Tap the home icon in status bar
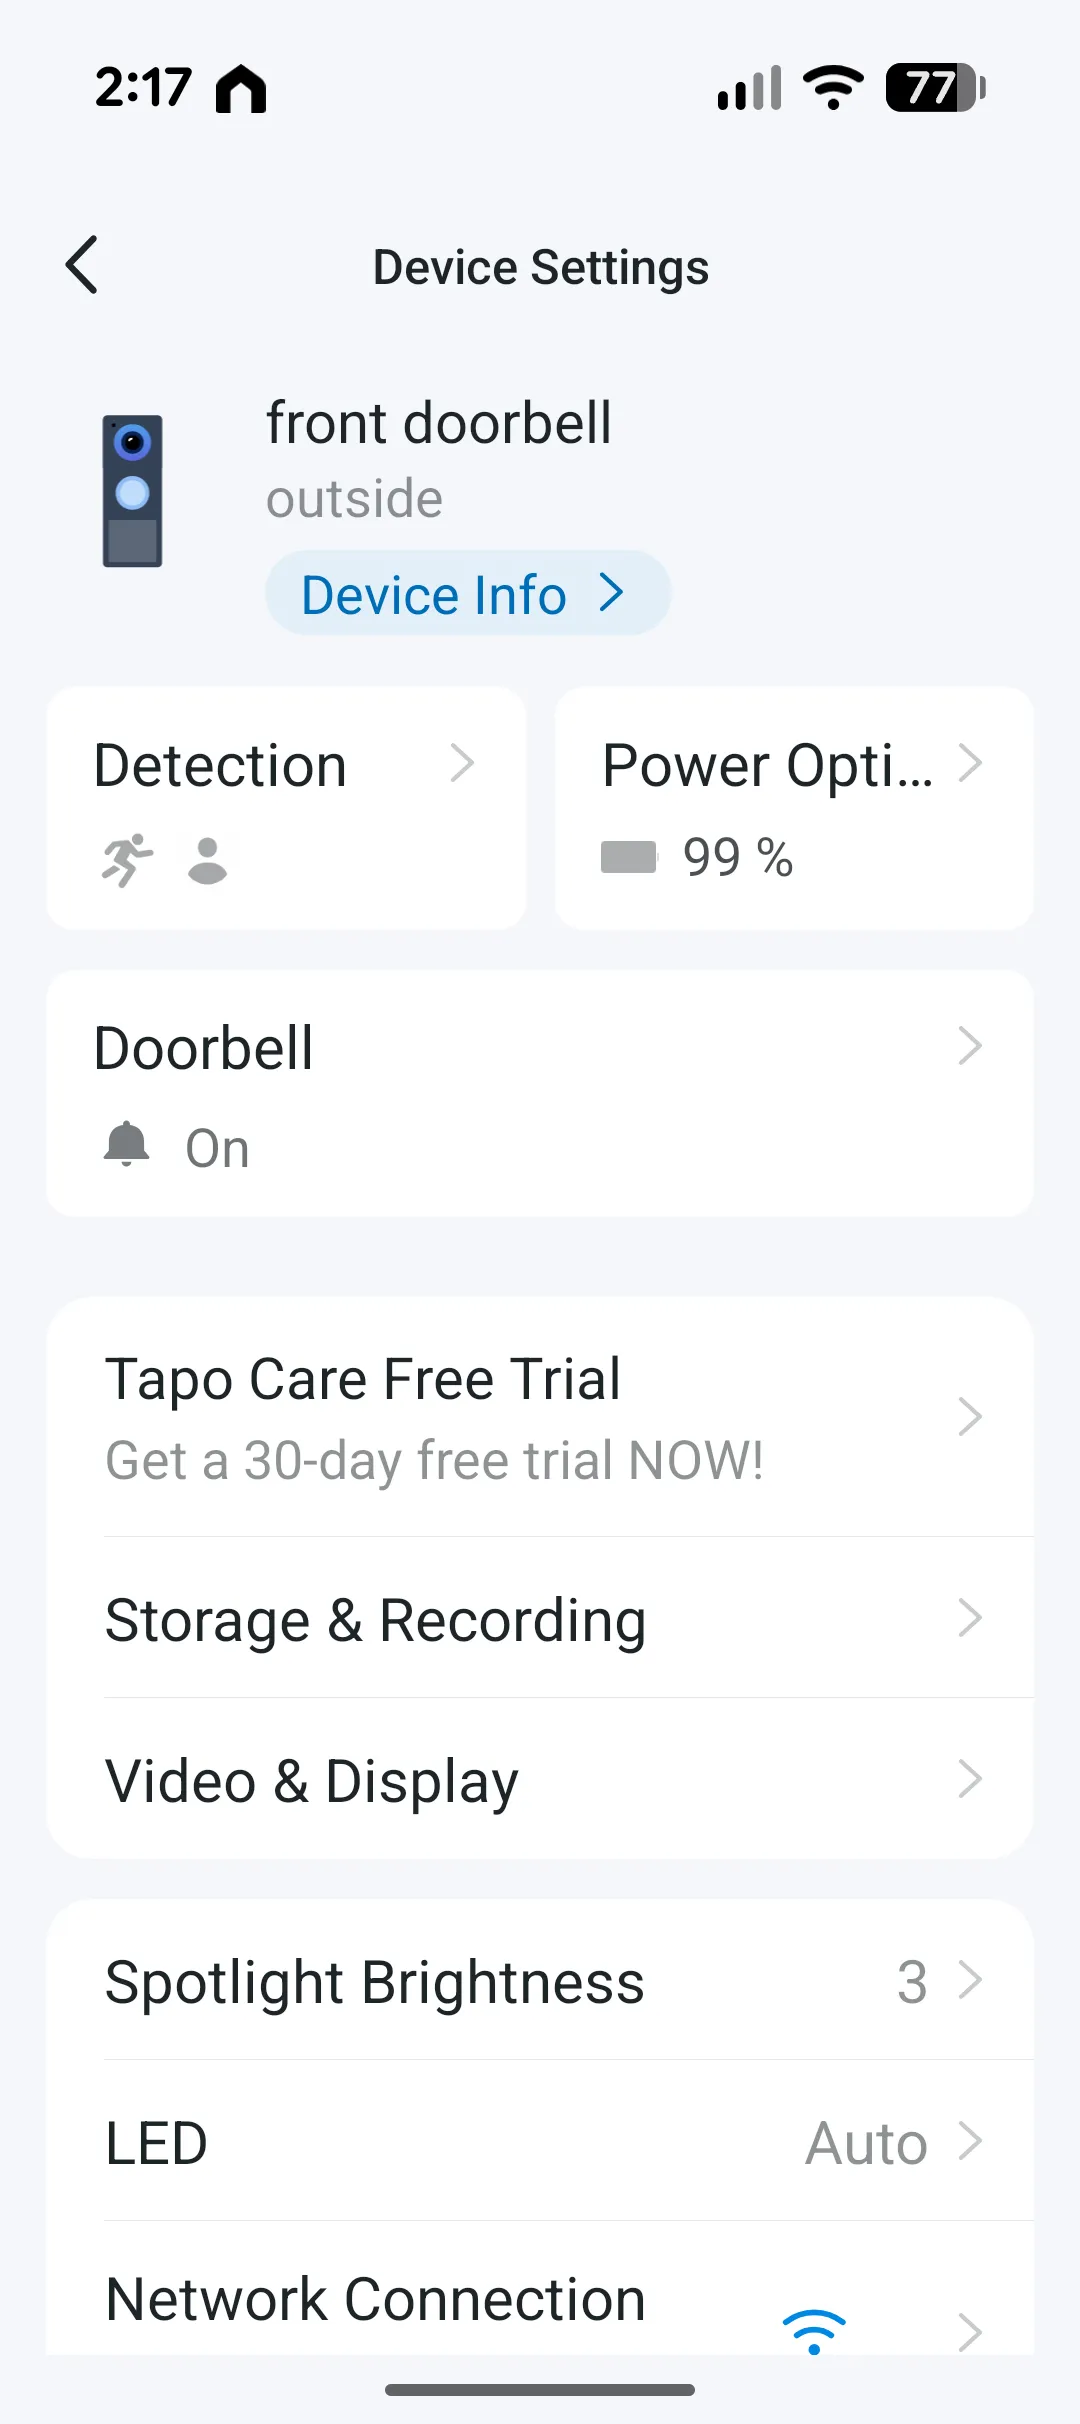1080x2424 pixels. coord(241,88)
